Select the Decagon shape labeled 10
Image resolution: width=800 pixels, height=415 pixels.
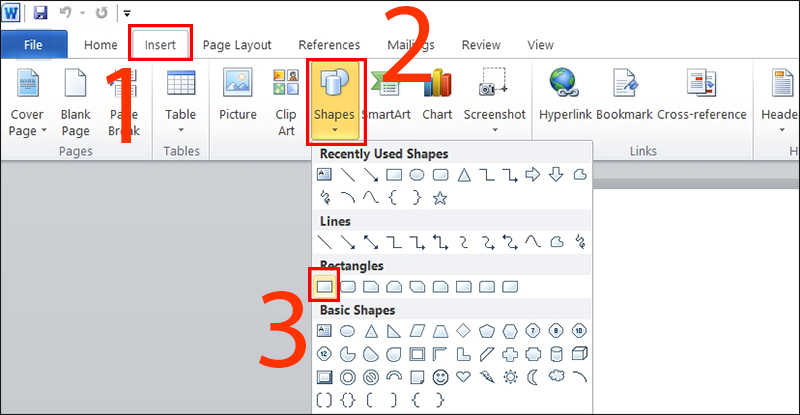tap(579, 331)
